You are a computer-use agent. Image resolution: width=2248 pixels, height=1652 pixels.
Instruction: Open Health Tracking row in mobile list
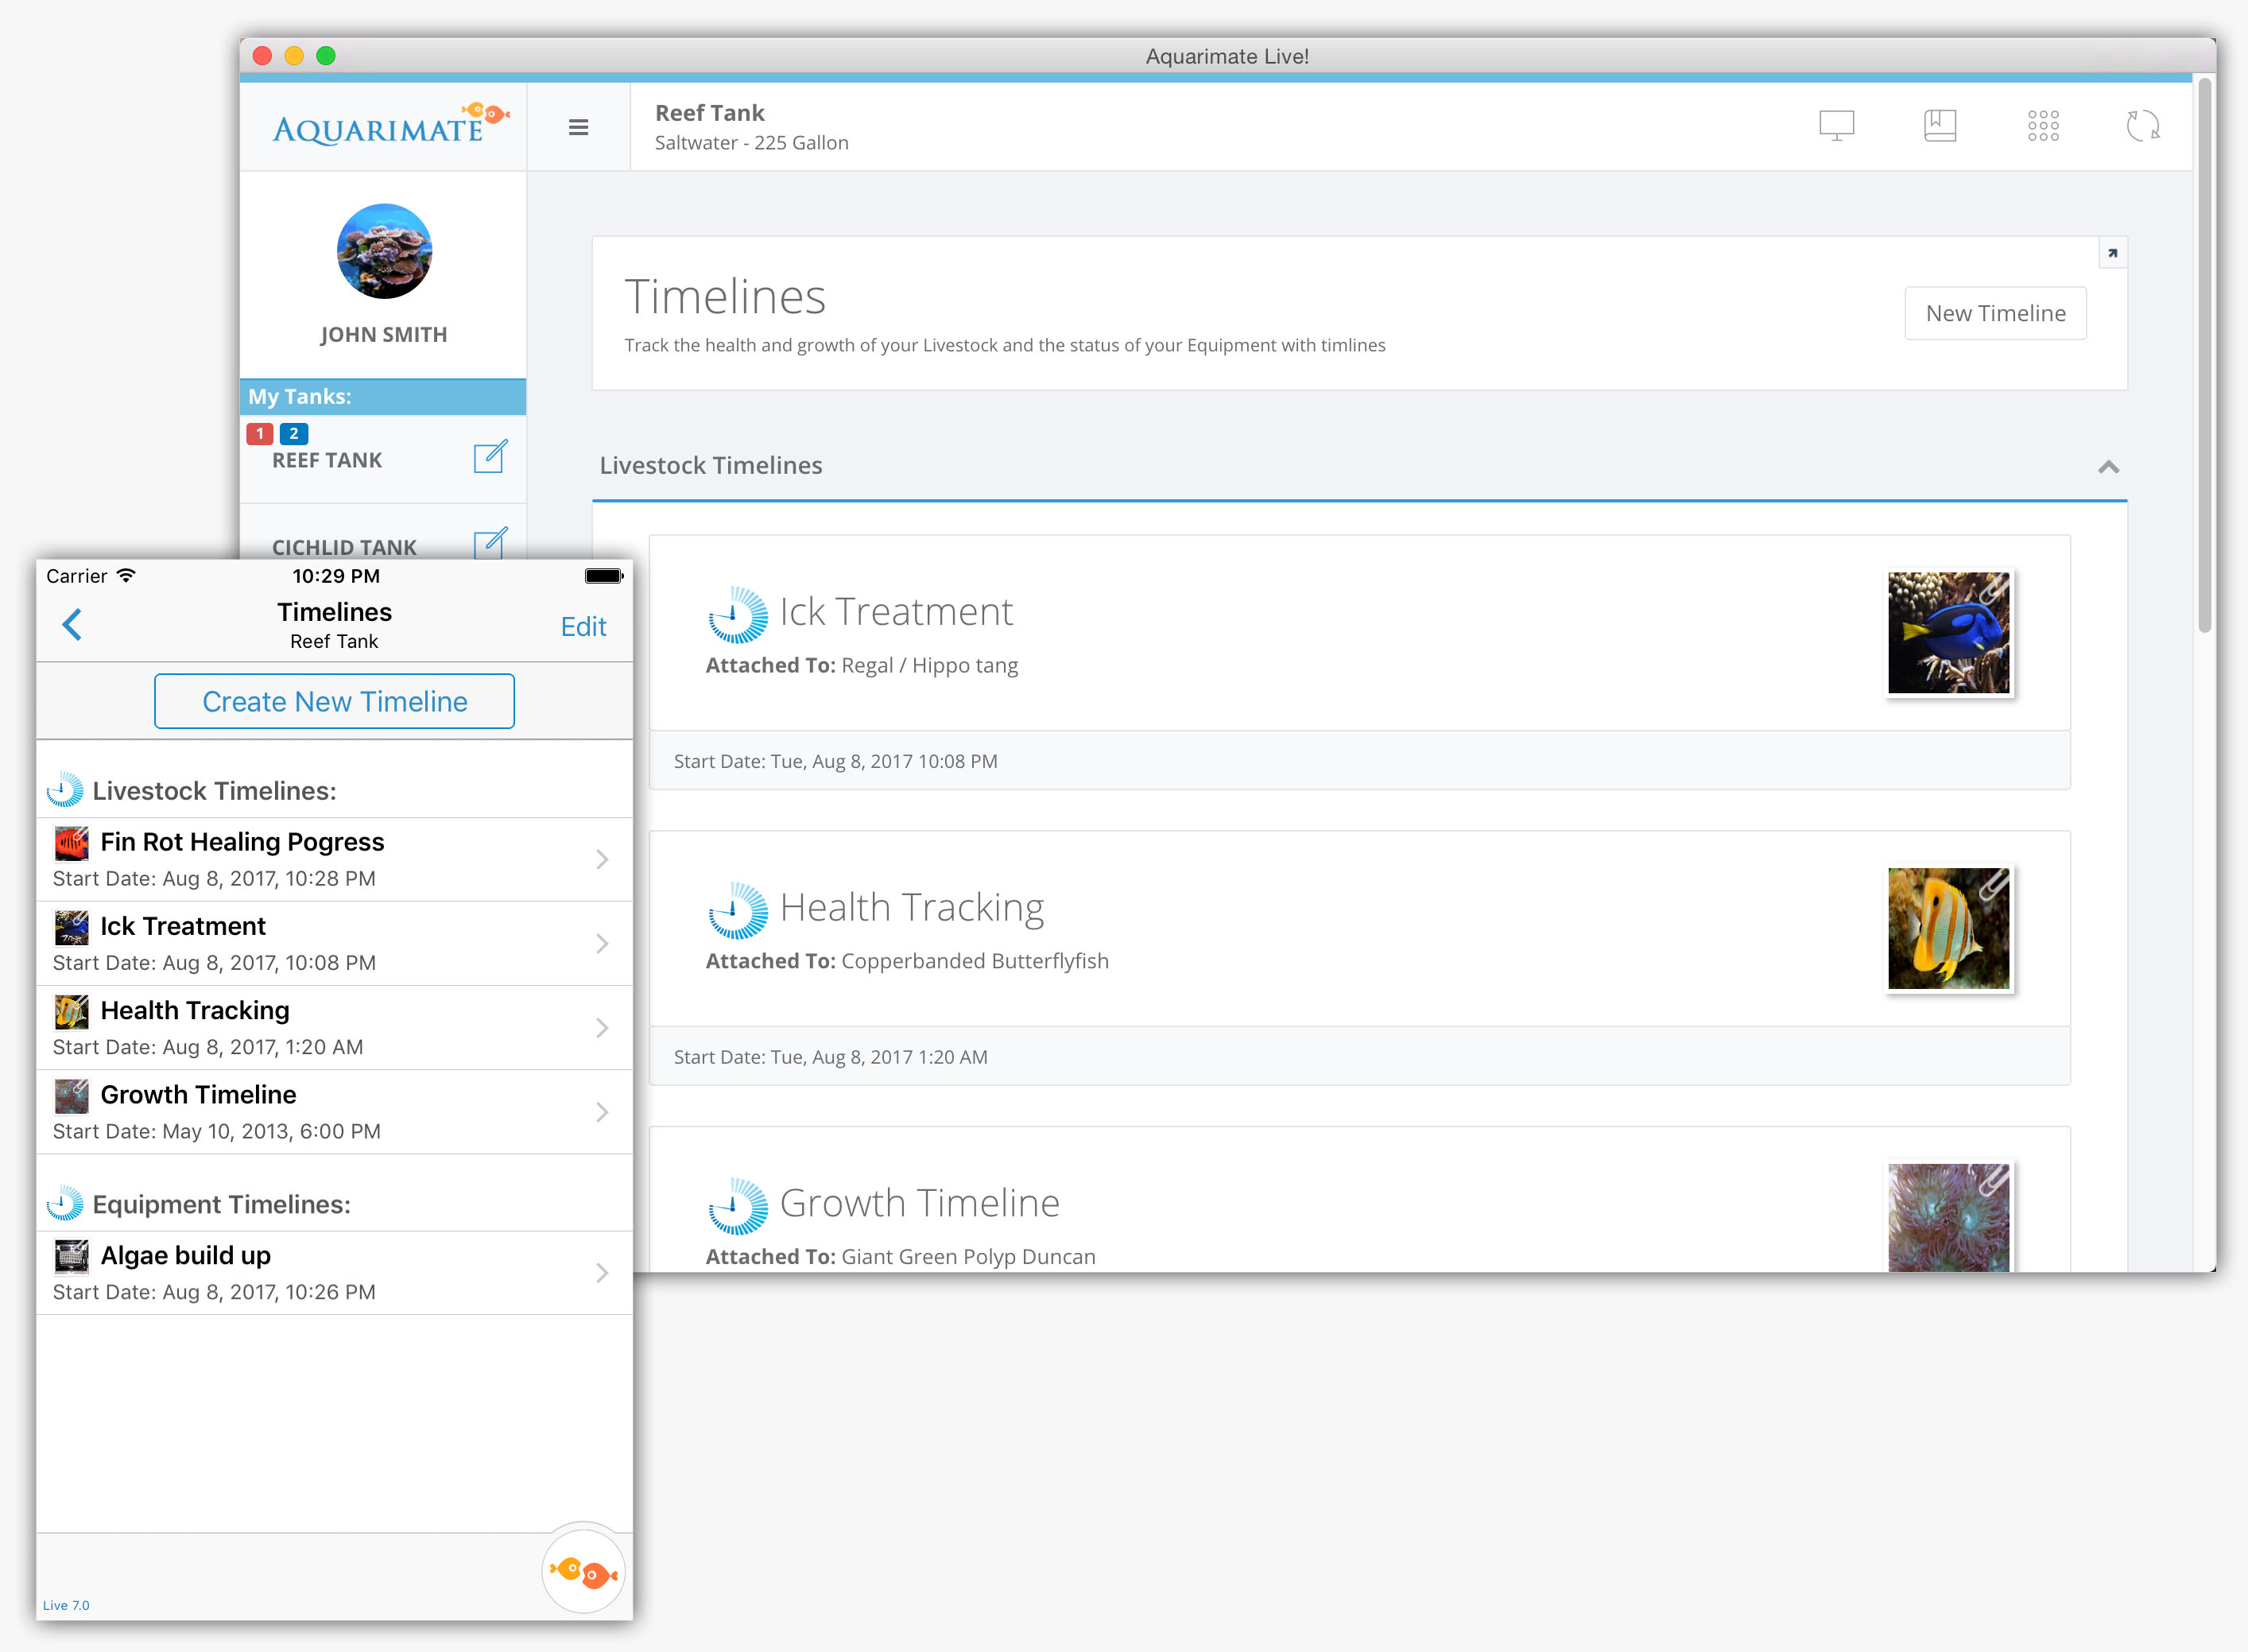pos(334,1027)
